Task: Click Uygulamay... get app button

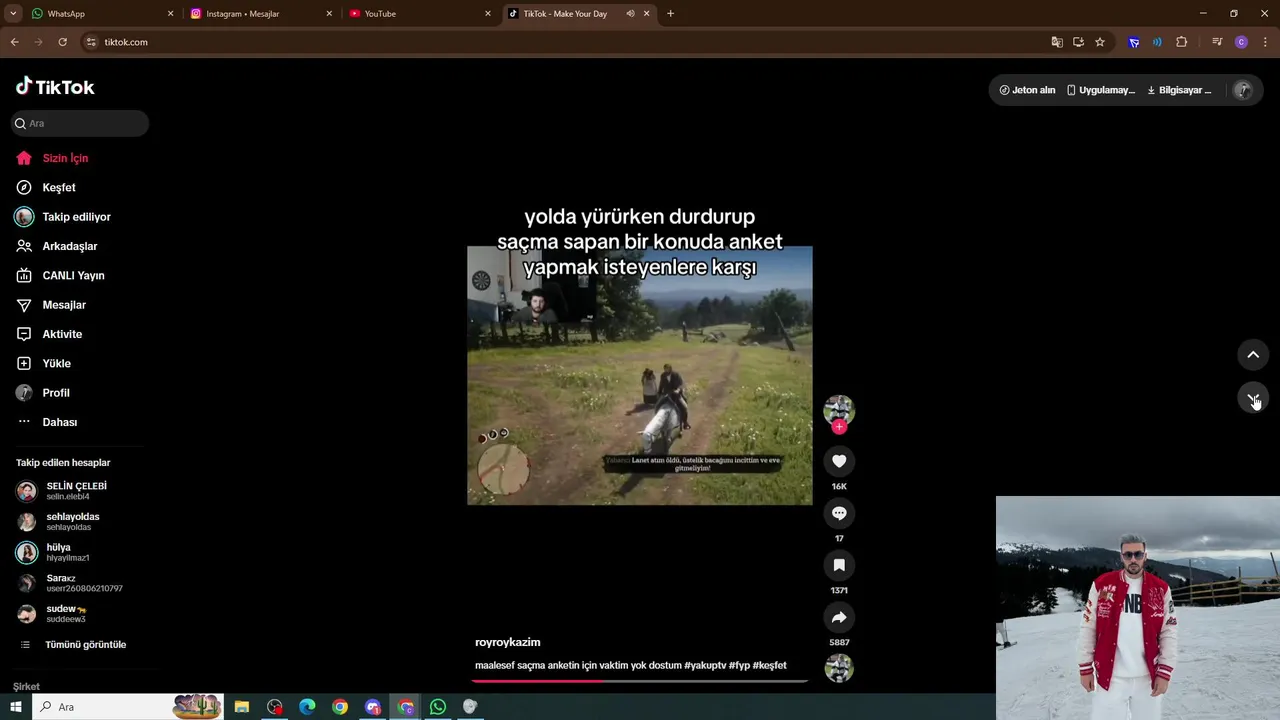Action: click(1100, 90)
